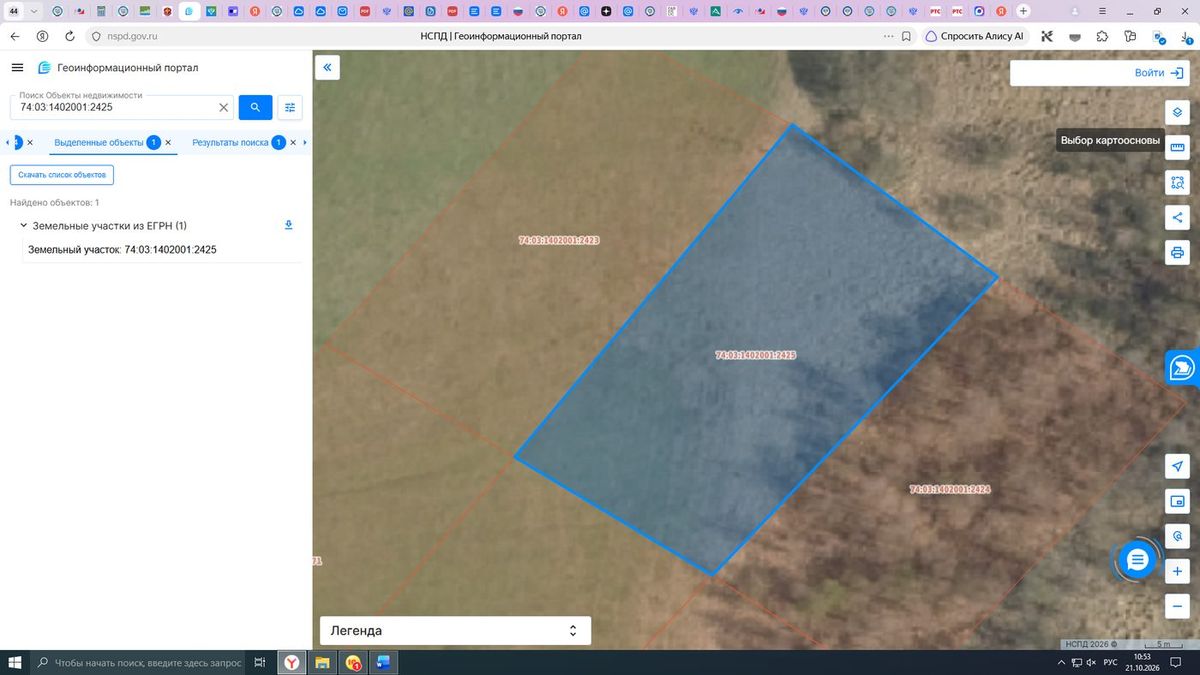The width and height of the screenshot is (1200, 675).
Task: Click the Войти login button
Action: 1158,73
